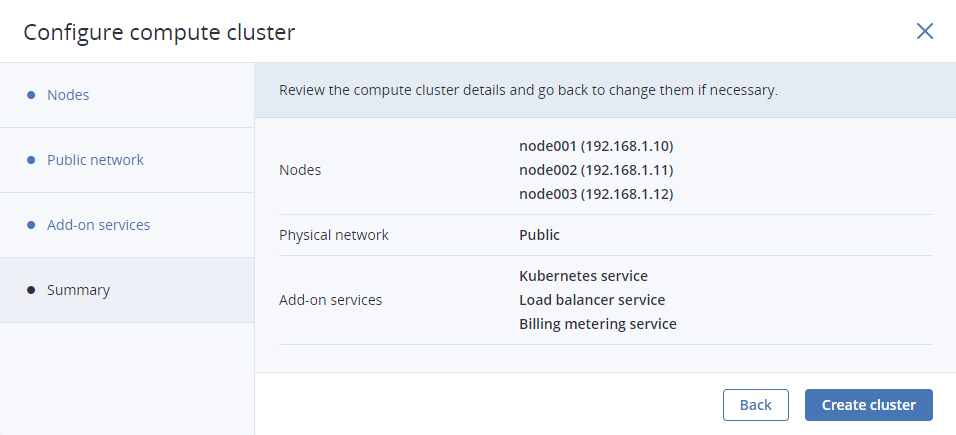The image size is (956, 435).
Task: Open the Public network step
Action: pyautogui.click(x=95, y=160)
